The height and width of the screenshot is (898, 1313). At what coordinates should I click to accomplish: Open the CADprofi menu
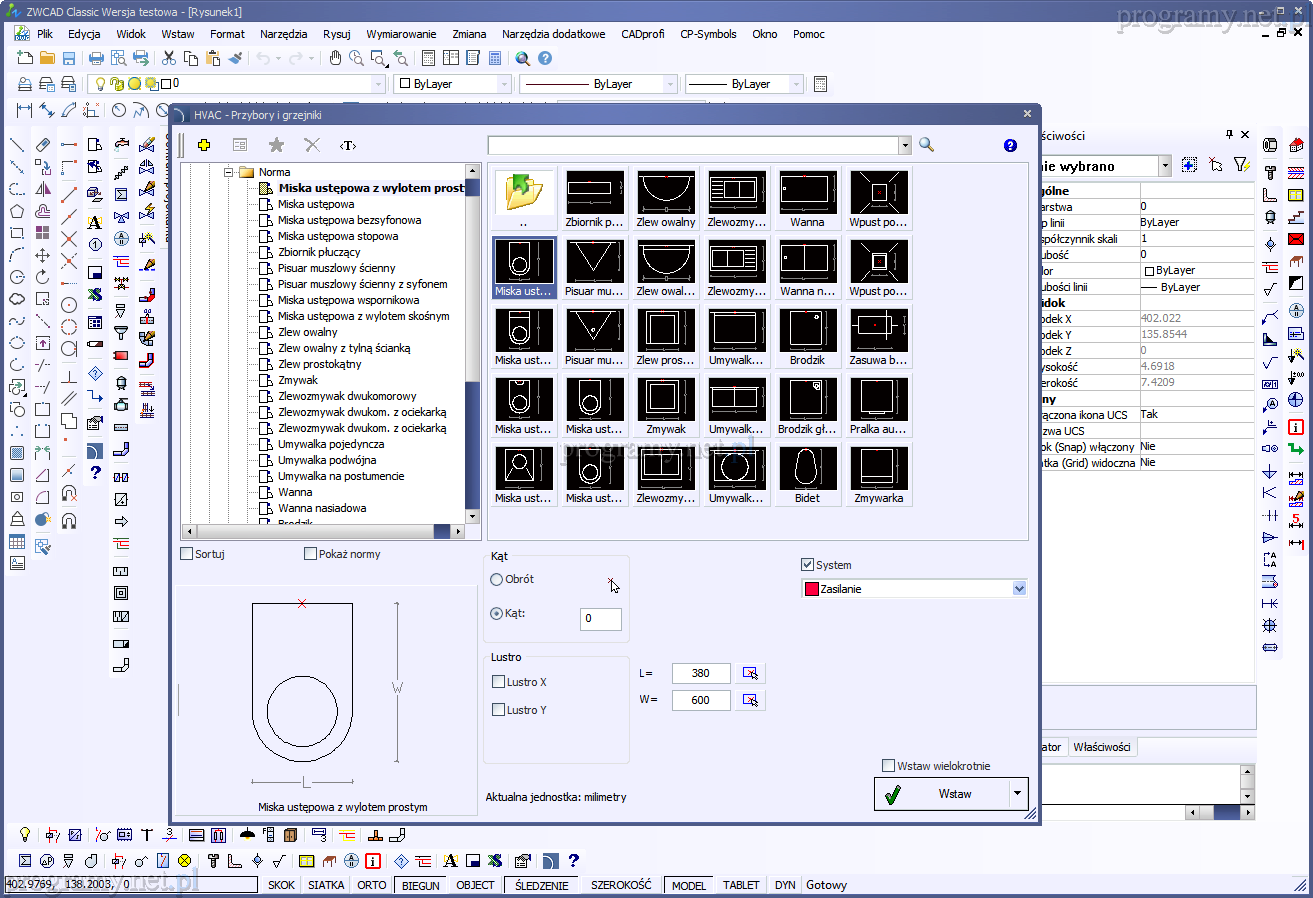643,34
